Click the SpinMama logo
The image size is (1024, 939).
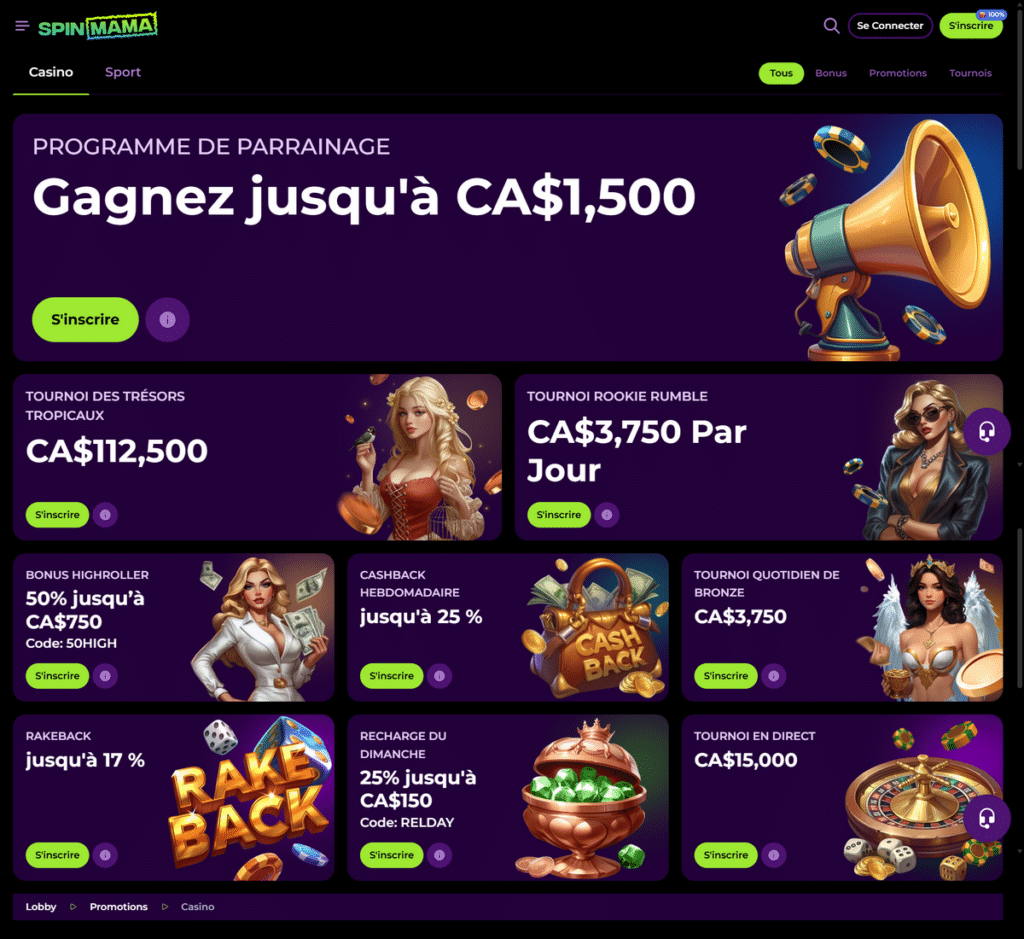coord(97,26)
